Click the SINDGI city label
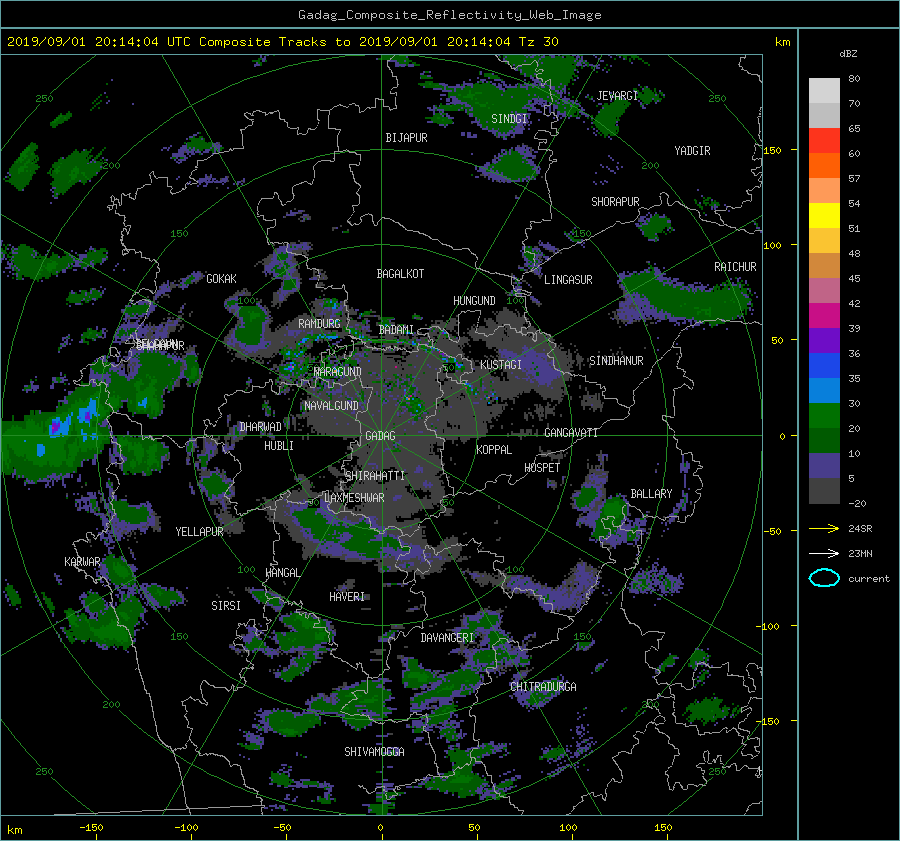900x841 pixels. [509, 119]
